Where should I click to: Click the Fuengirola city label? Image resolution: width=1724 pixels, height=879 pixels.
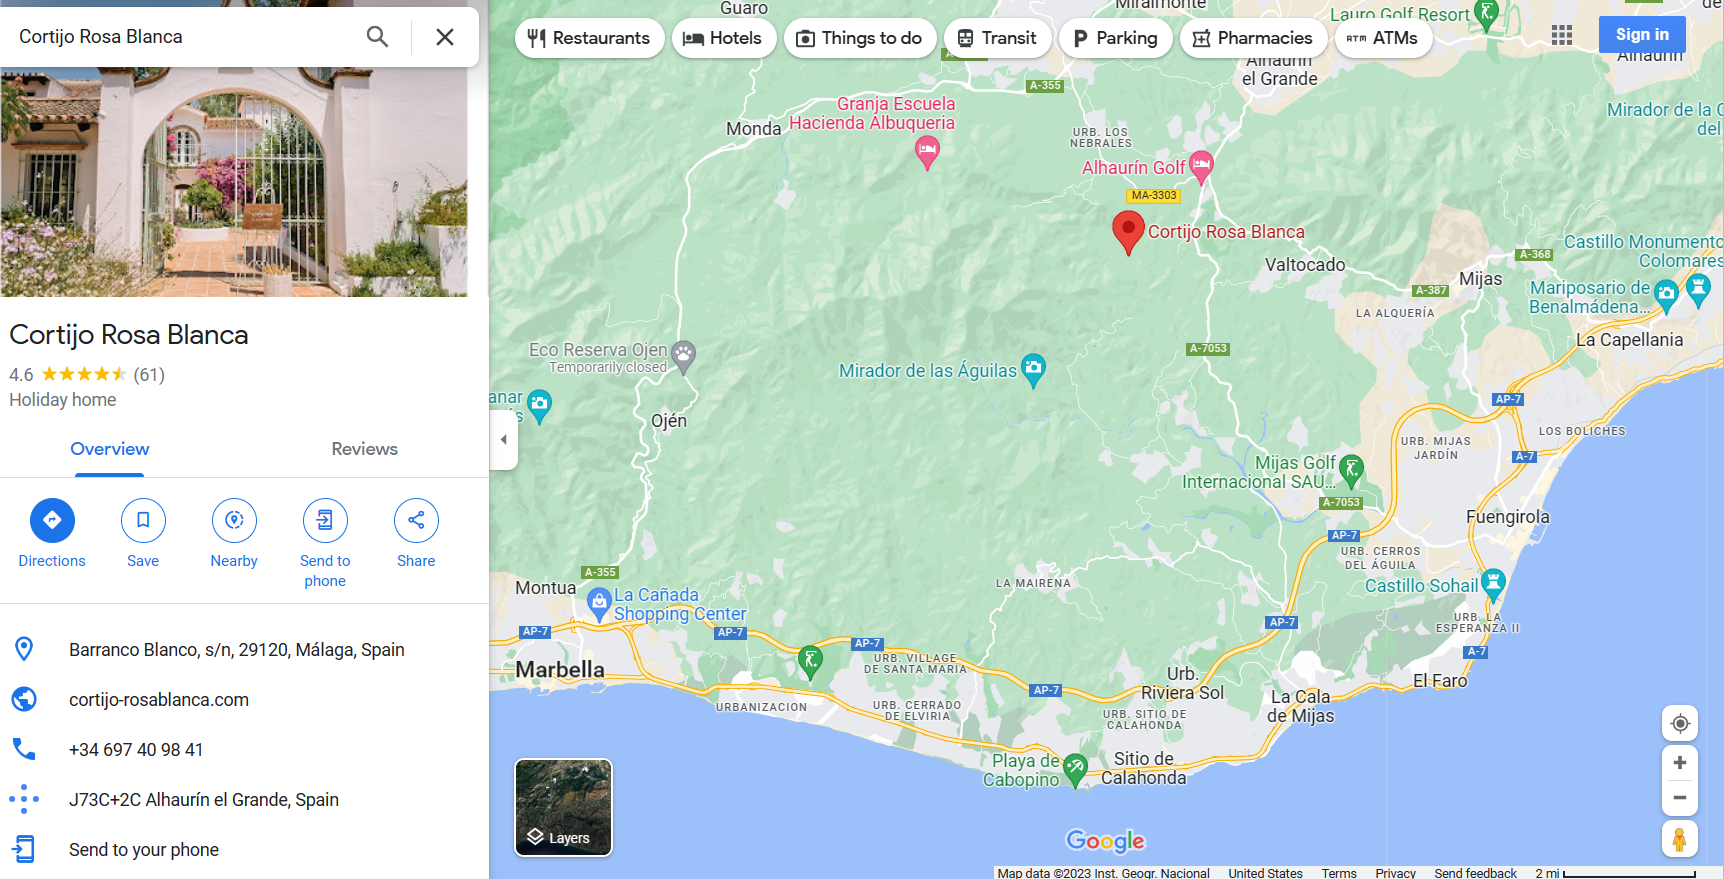click(x=1507, y=517)
